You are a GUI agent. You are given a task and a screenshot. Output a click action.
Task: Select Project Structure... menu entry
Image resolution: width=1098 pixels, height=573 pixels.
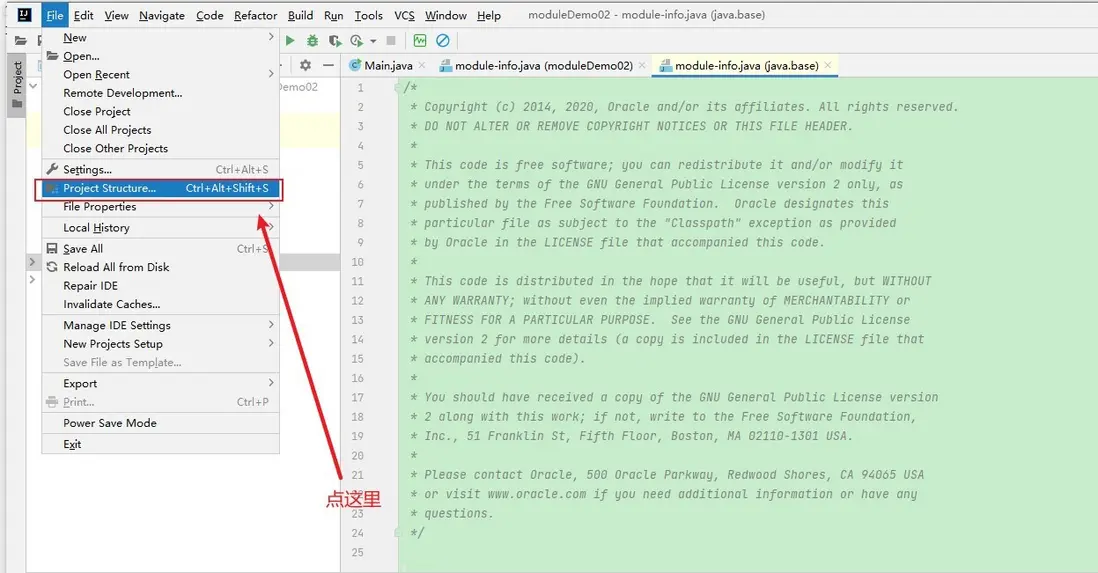[160, 188]
